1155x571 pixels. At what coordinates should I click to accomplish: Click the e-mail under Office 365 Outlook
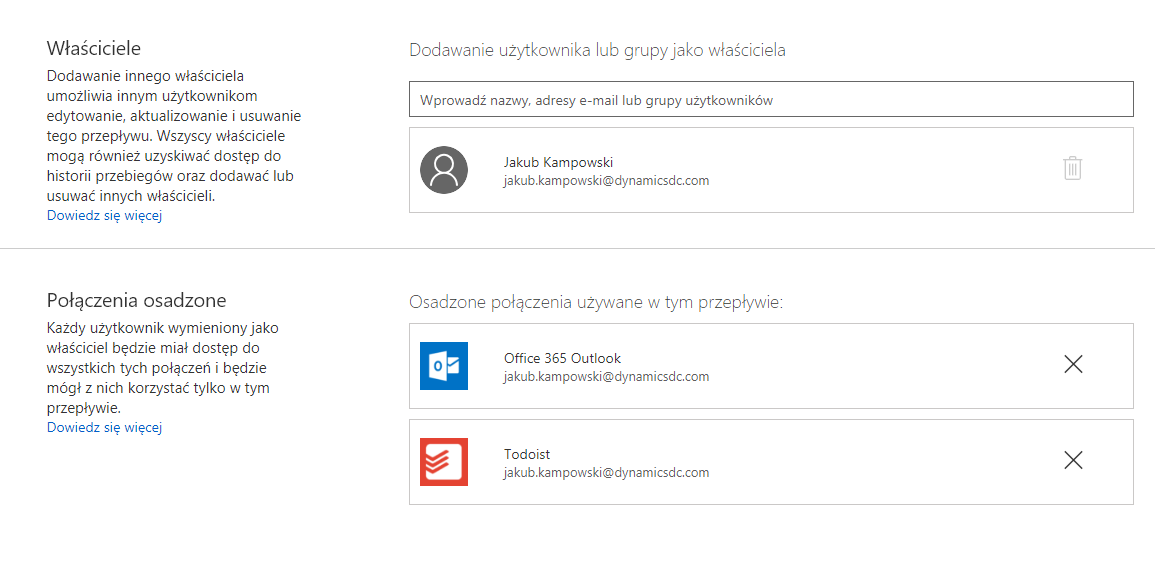point(606,376)
